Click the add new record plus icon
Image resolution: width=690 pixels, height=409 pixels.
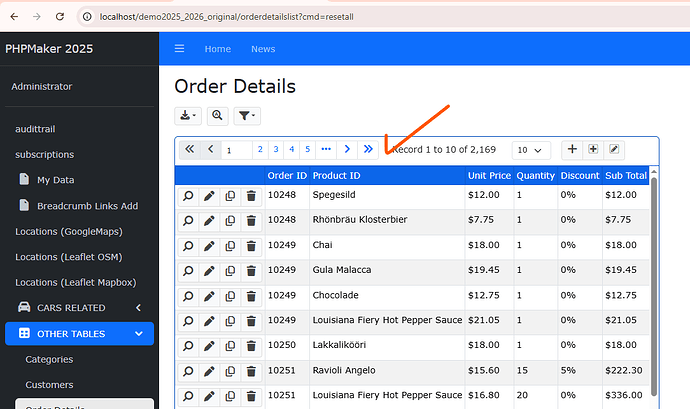572,150
